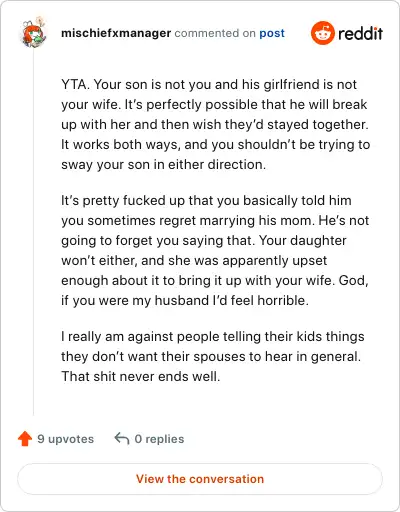This screenshot has width=400, height=512.
Task: Click the "YTA." verdict at comment start
Action: [75, 84]
